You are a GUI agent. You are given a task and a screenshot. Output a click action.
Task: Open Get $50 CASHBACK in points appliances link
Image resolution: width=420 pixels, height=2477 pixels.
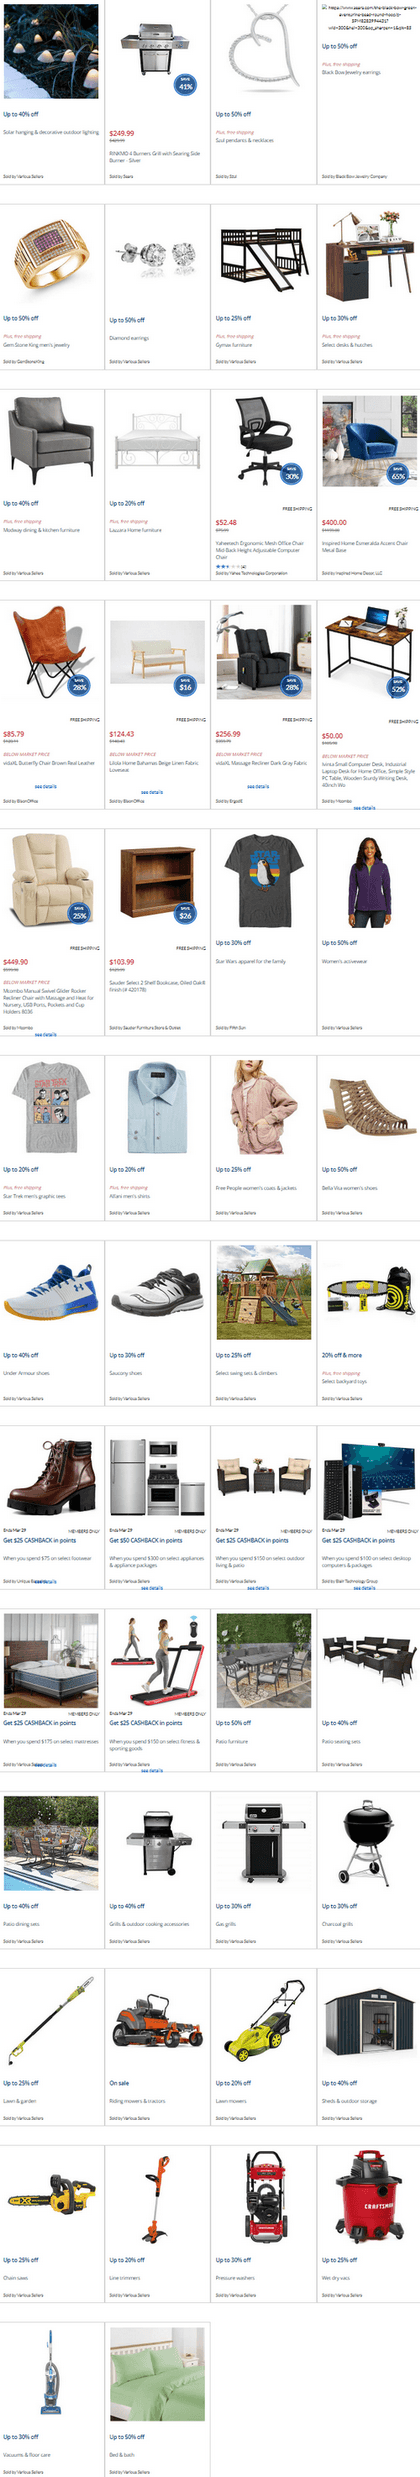tap(146, 1540)
